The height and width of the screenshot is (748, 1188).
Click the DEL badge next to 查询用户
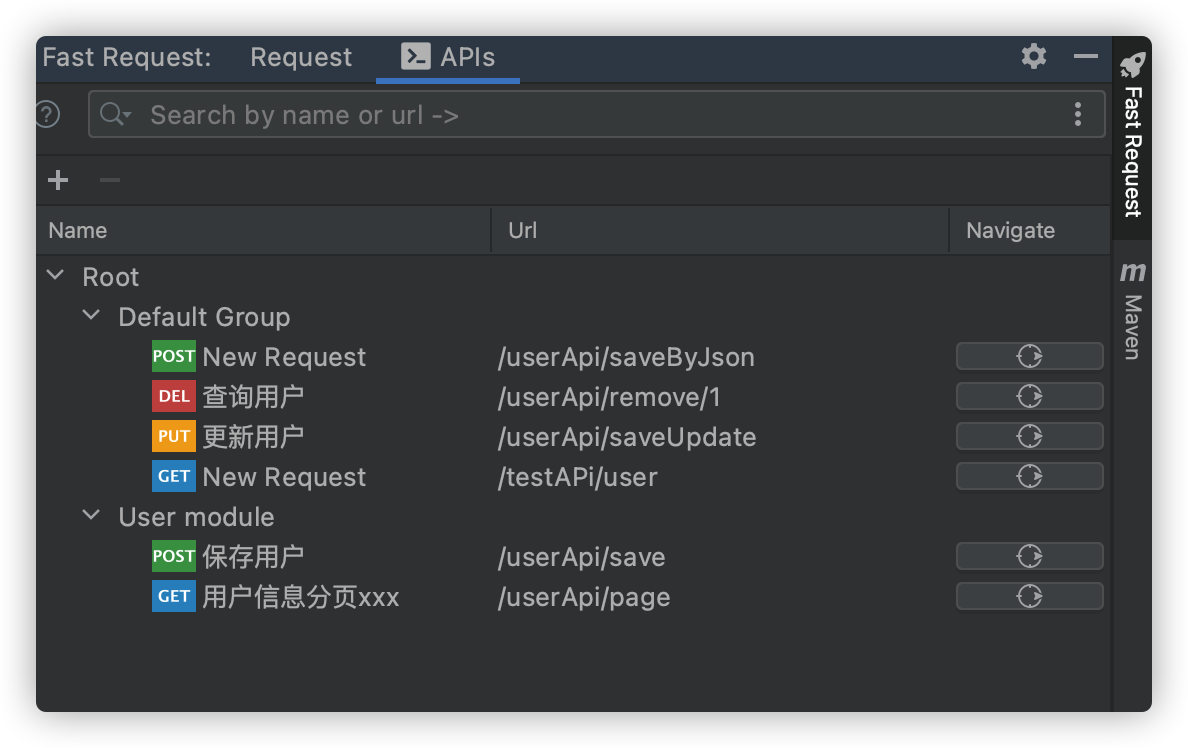(x=172, y=396)
